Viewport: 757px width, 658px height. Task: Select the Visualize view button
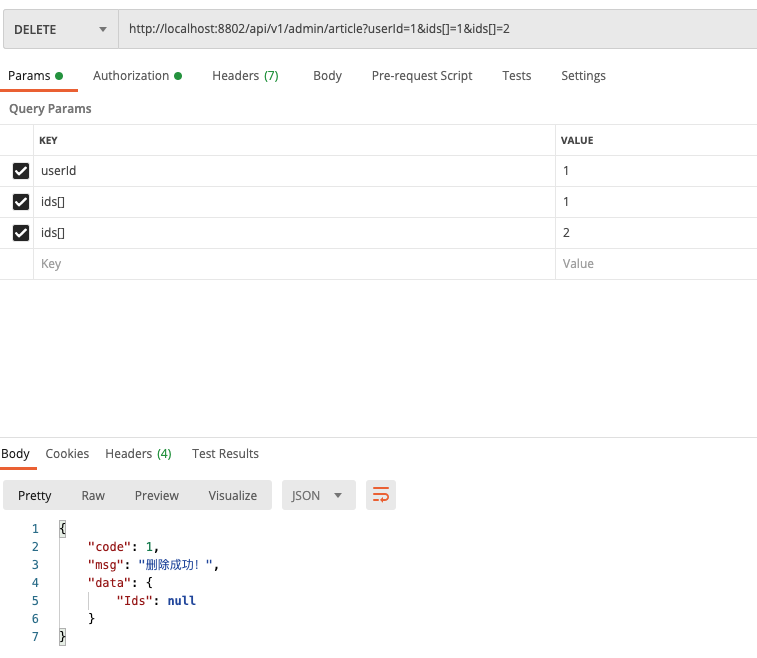(x=233, y=495)
